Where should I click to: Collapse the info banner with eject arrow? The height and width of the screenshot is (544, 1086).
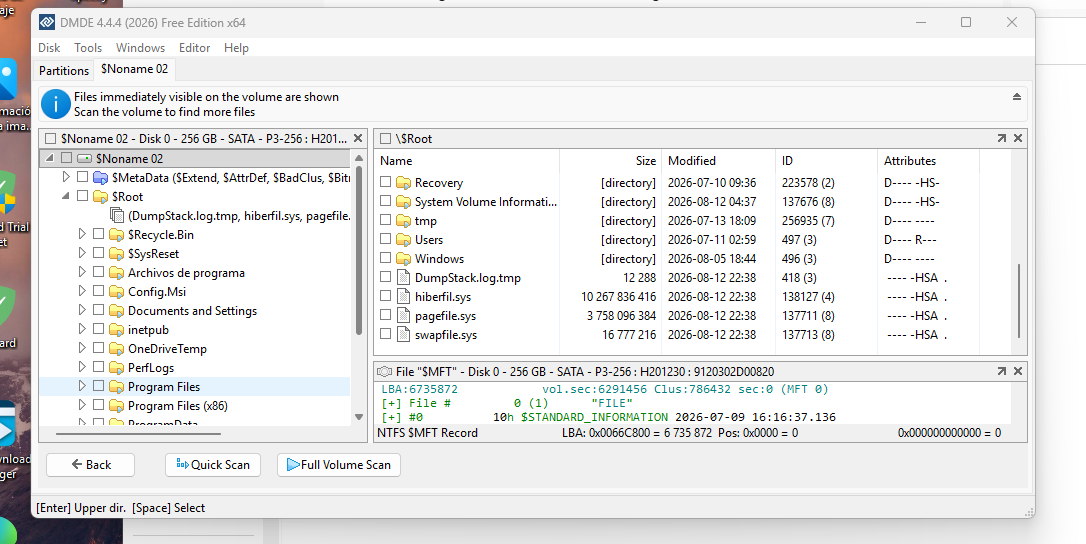point(1017,97)
